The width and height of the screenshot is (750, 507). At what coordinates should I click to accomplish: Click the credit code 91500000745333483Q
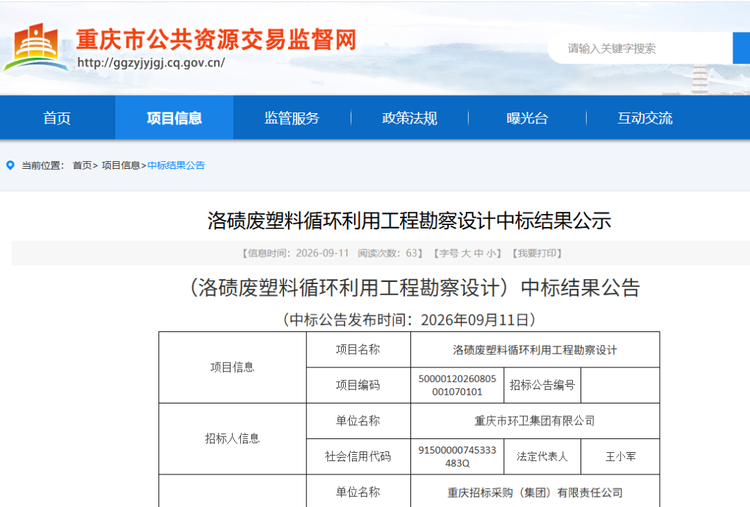457,457
